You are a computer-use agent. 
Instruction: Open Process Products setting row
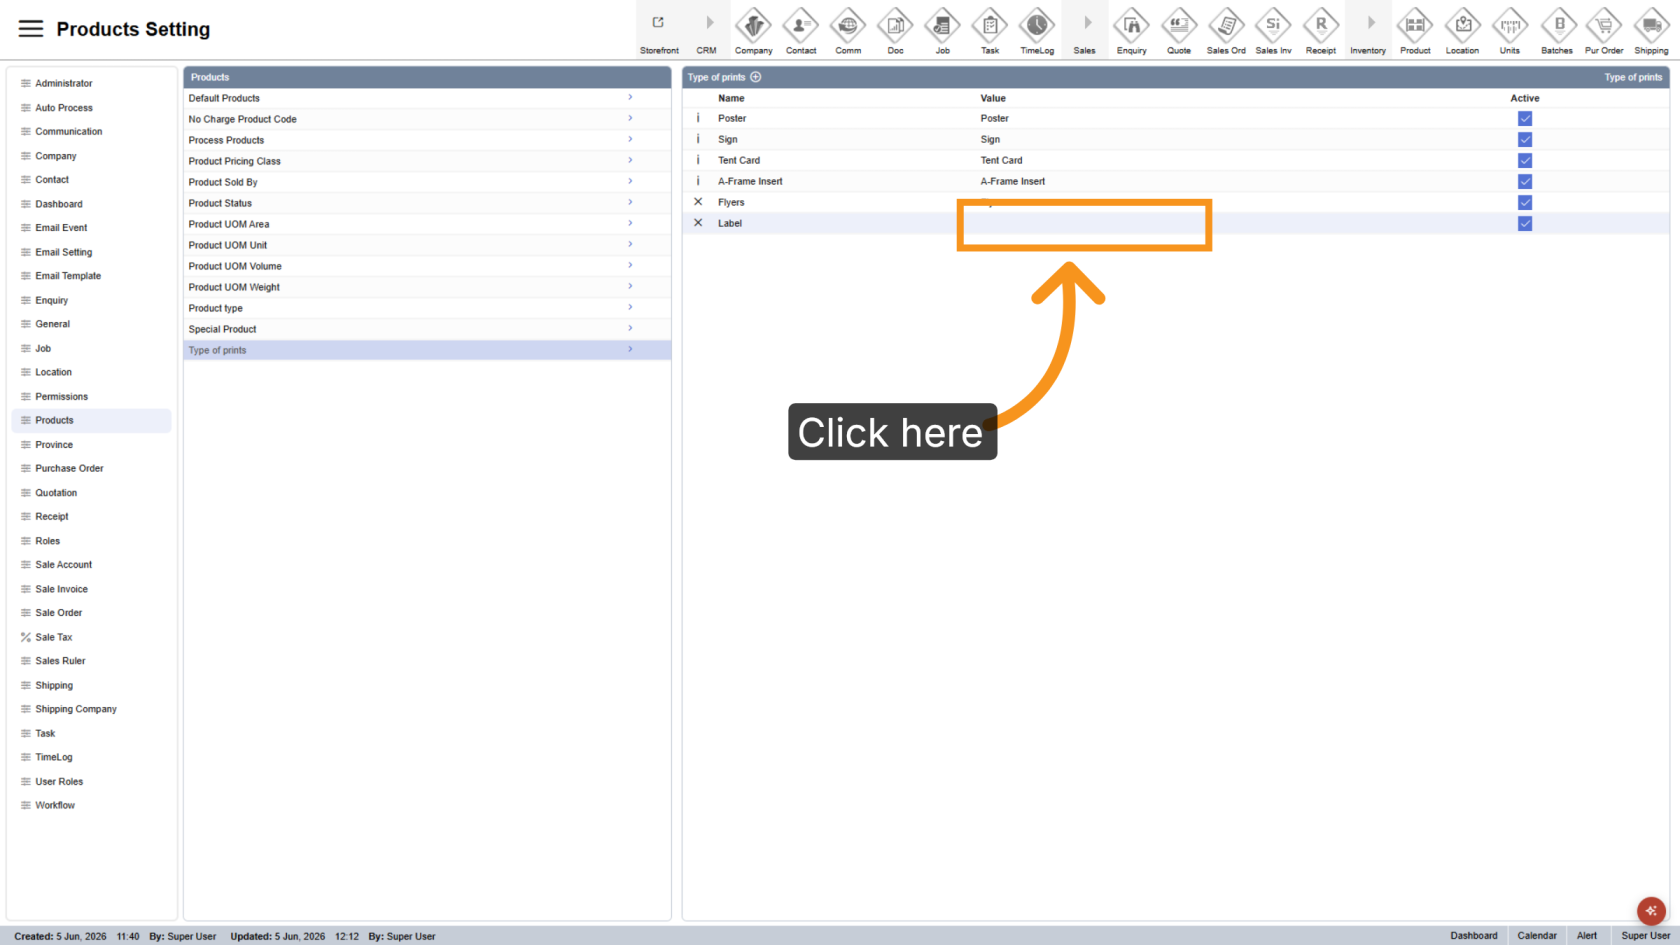tap(427, 140)
